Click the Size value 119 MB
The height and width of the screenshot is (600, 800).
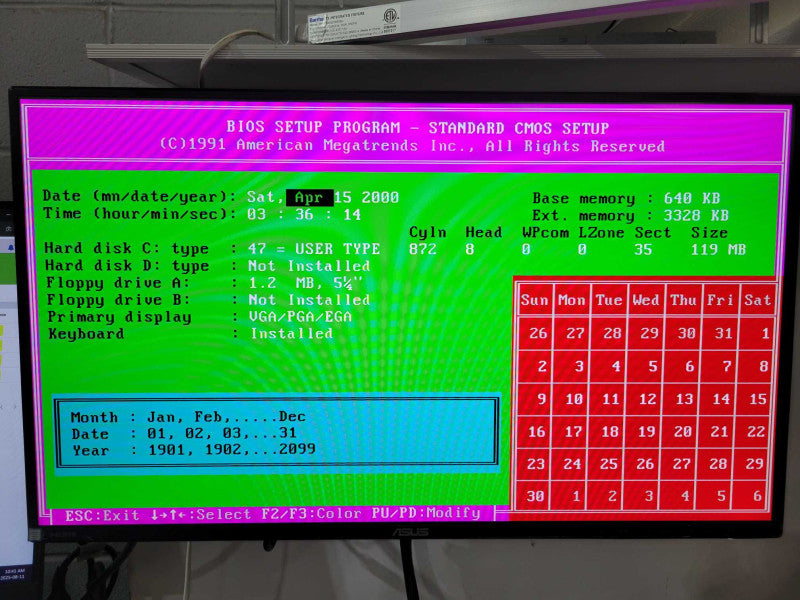point(718,249)
